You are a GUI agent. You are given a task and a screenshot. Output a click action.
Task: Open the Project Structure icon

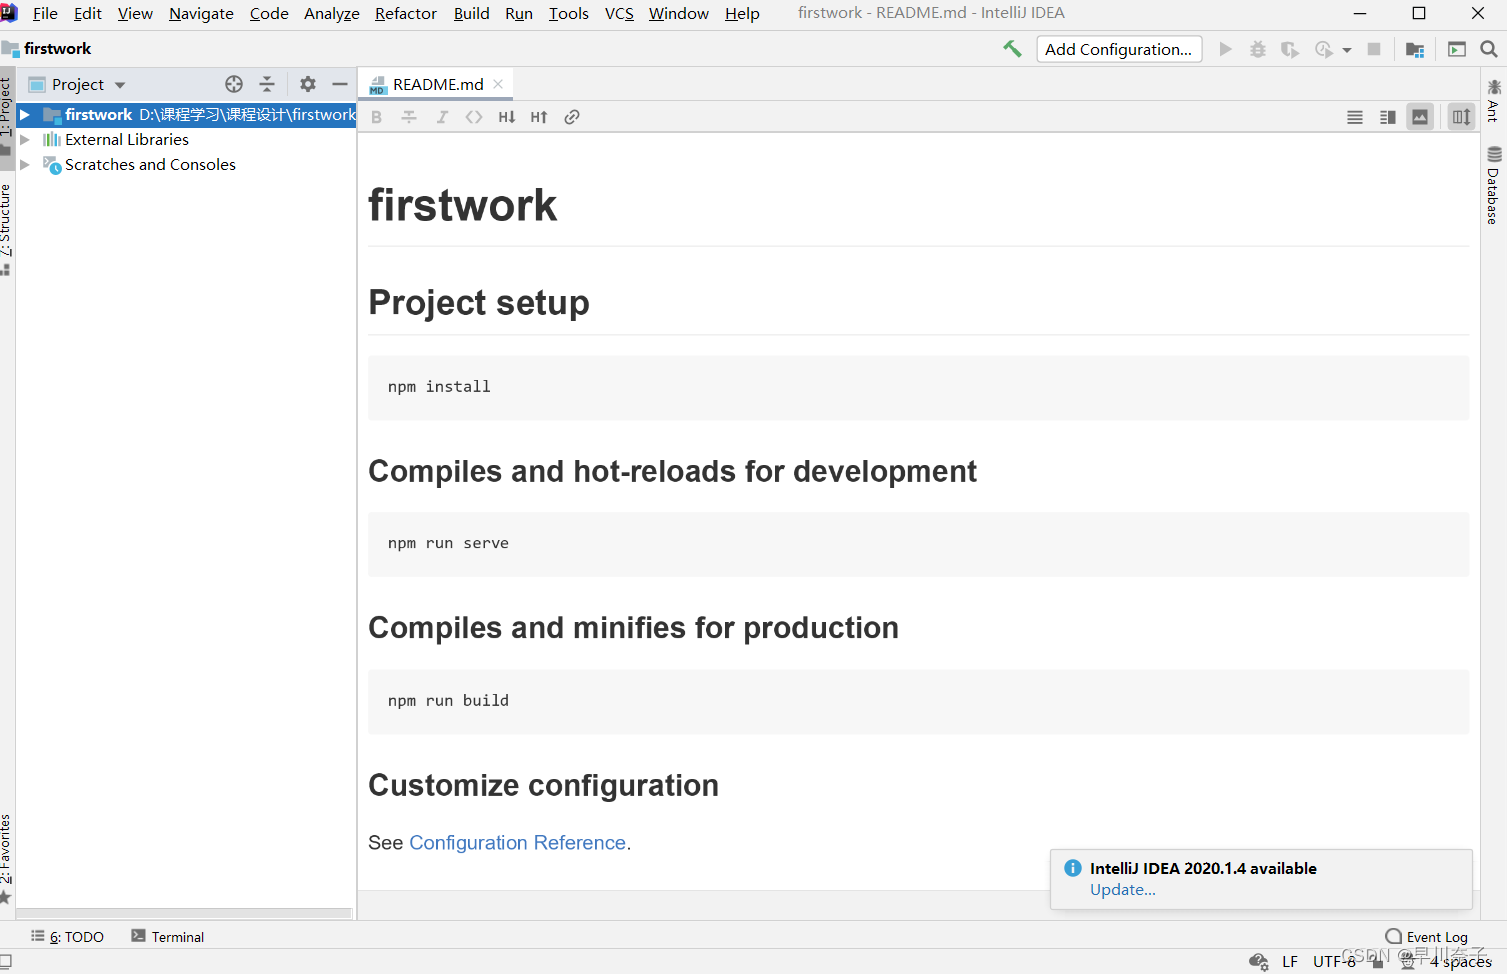click(1414, 49)
